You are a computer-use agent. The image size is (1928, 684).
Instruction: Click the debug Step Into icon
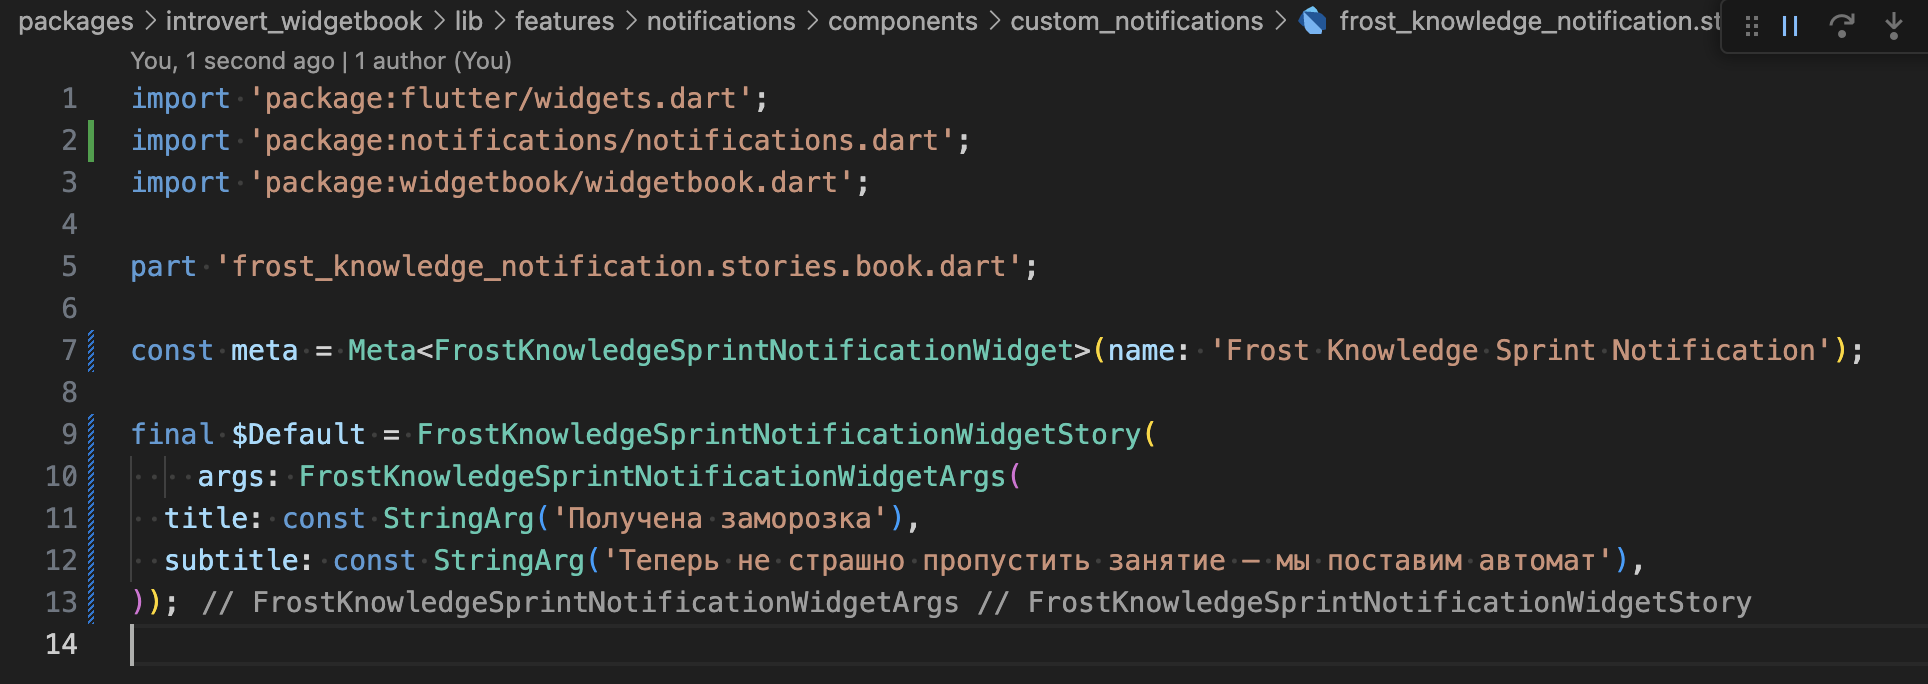click(x=1893, y=26)
